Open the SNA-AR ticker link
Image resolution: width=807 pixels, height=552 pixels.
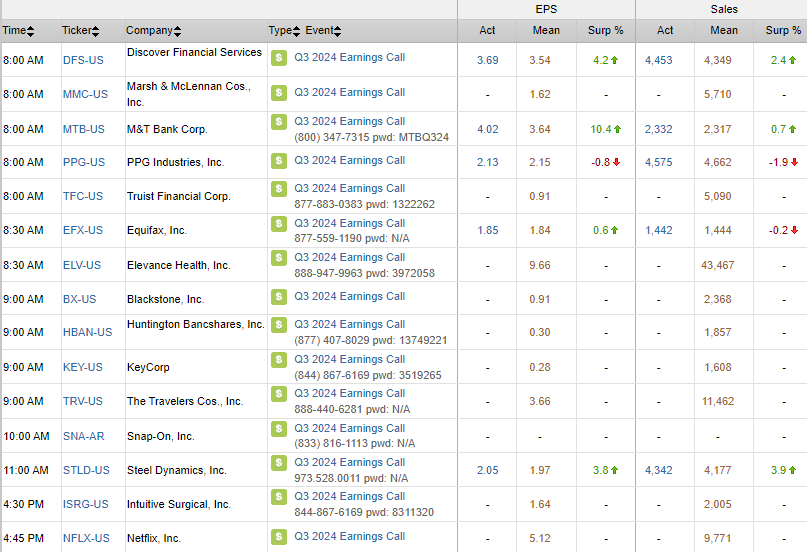(x=83, y=436)
